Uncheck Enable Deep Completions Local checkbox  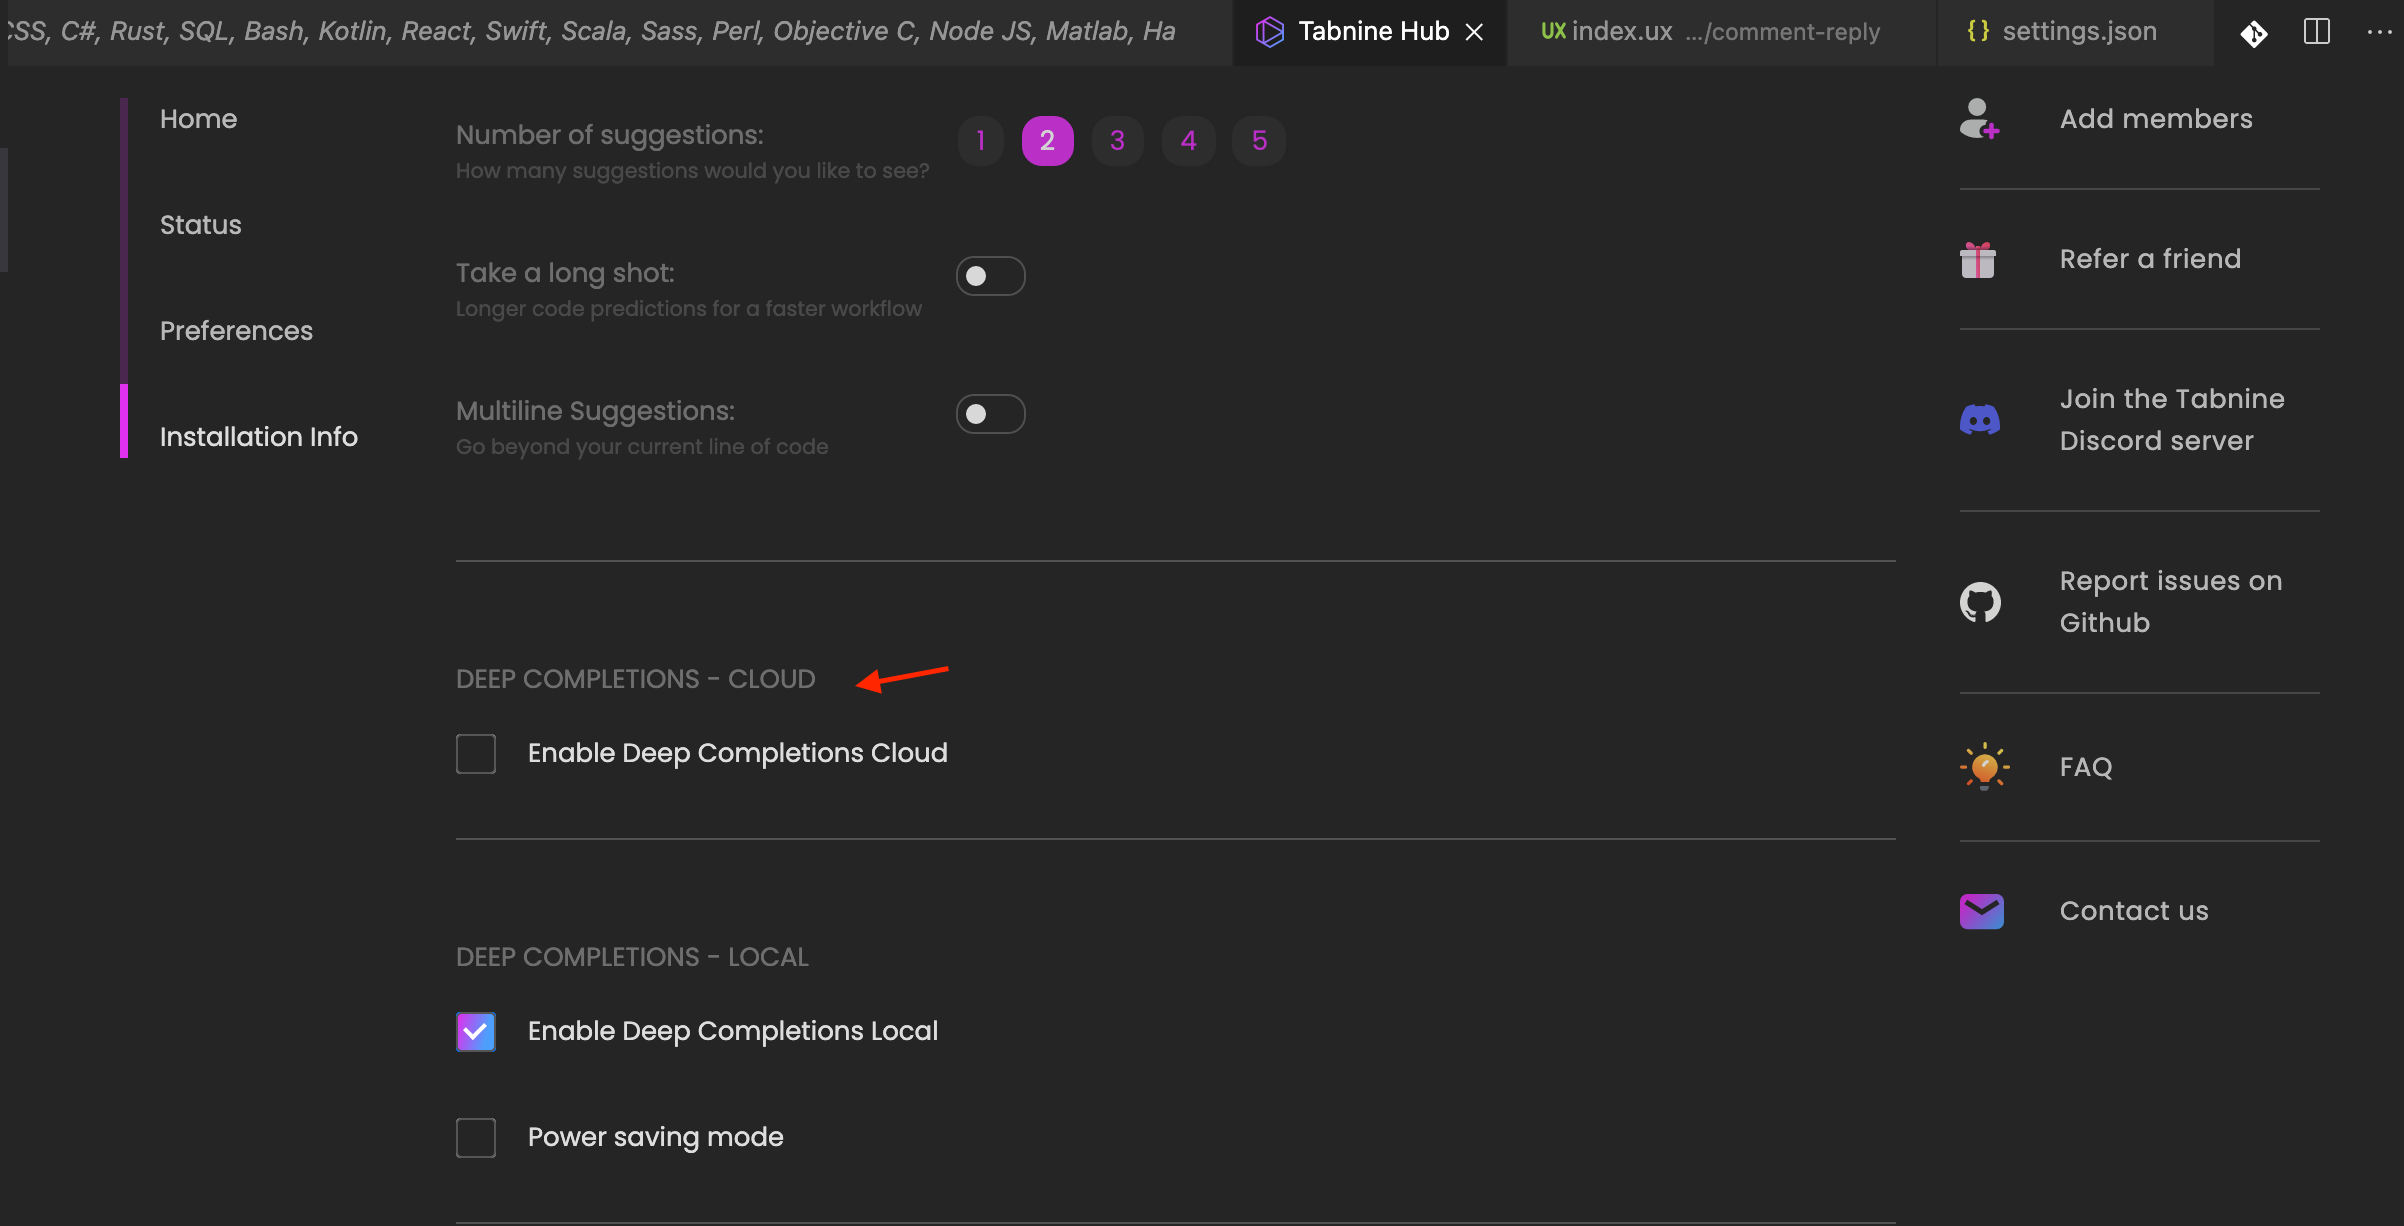[476, 1032]
